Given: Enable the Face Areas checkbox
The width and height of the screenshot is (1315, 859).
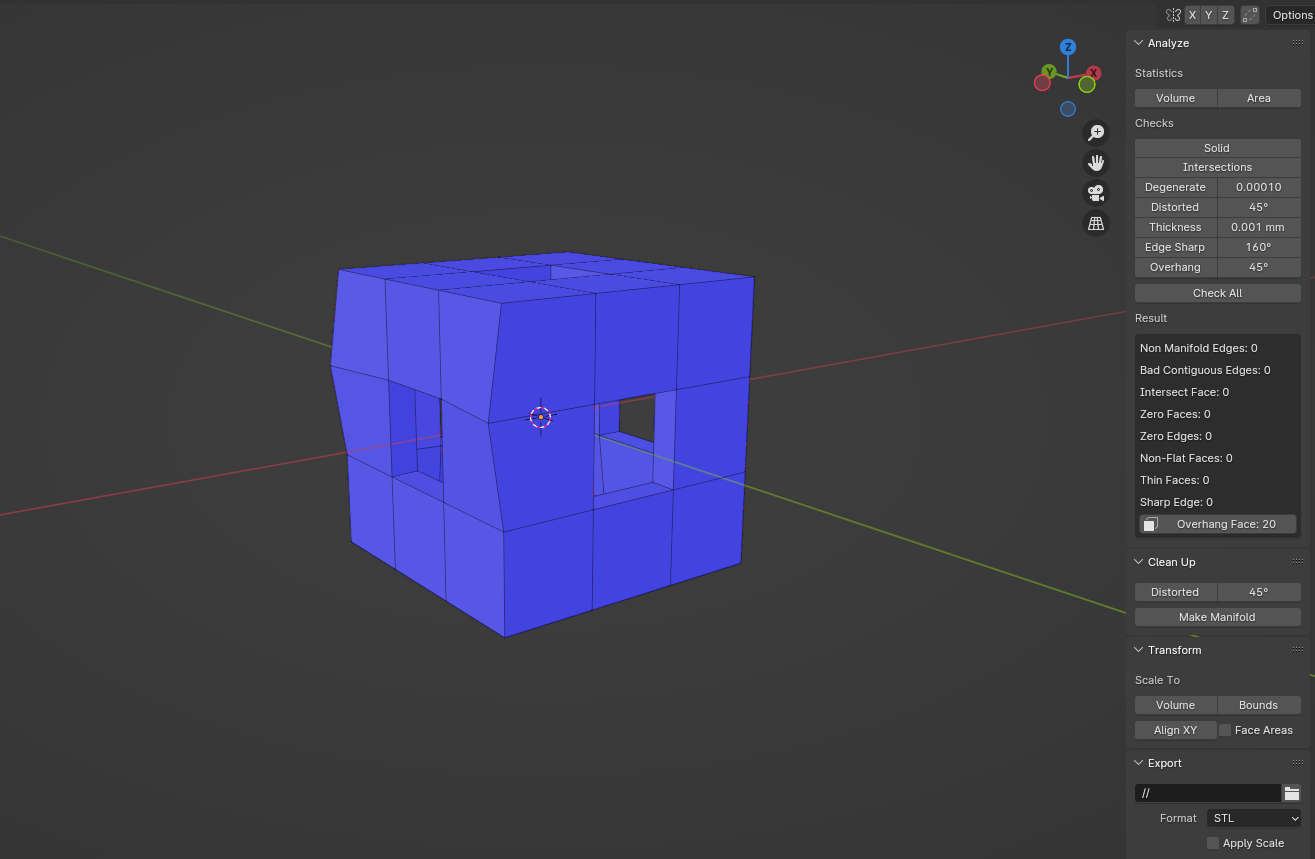Looking at the screenshot, I should click(1225, 730).
